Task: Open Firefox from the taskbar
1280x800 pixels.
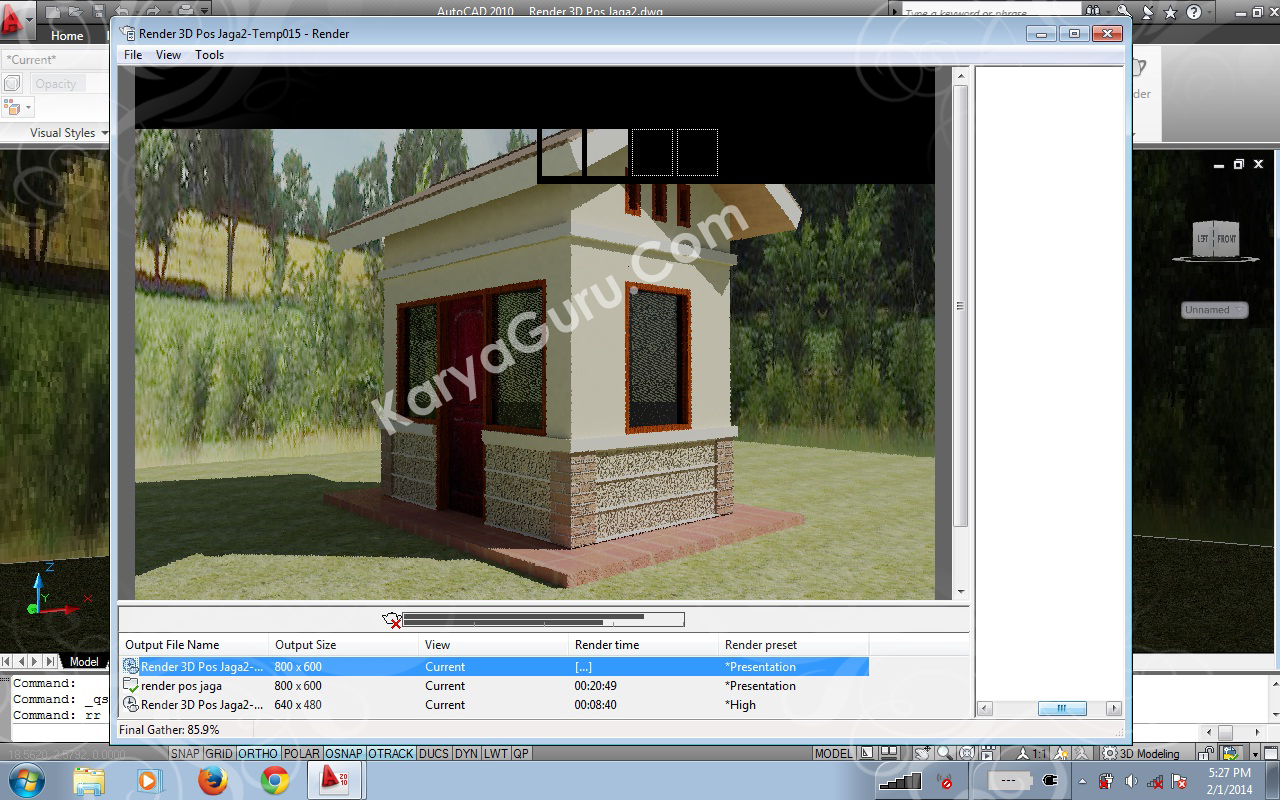Action: coord(212,780)
